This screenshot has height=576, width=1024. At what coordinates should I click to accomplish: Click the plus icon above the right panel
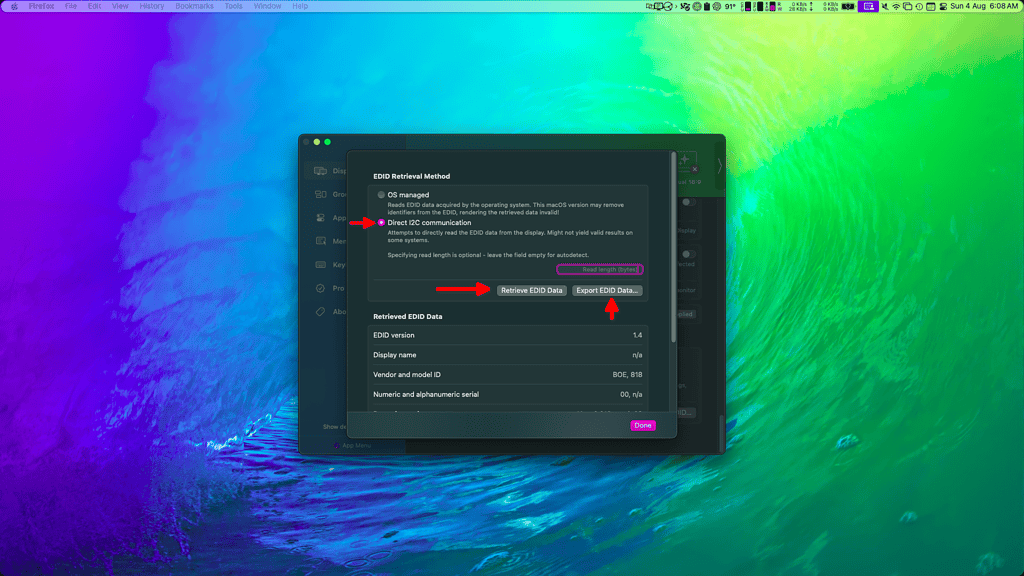tap(684, 159)
